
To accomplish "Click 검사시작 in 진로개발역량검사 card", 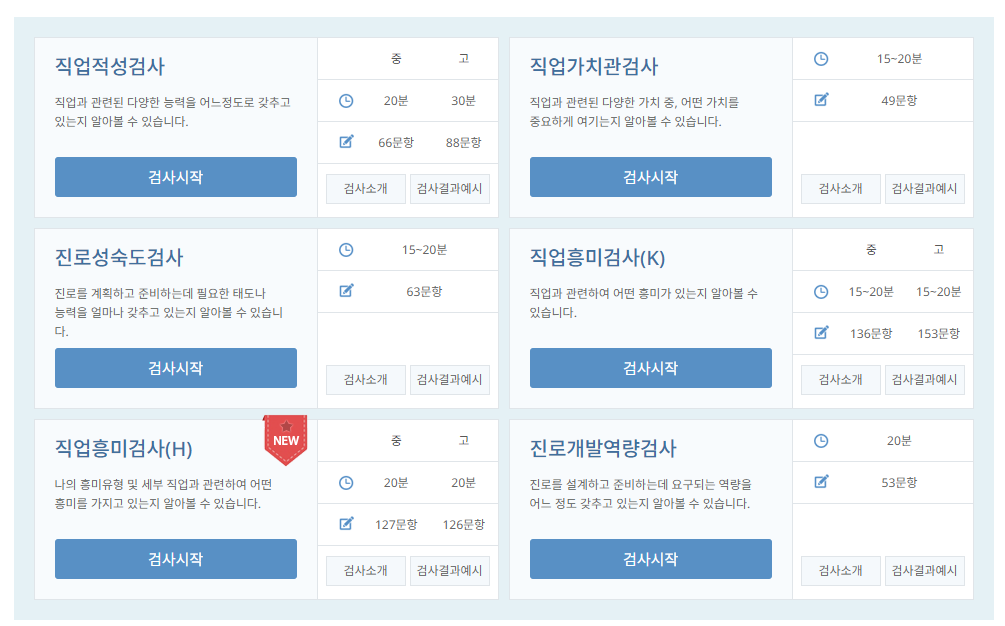I will 651,559.
